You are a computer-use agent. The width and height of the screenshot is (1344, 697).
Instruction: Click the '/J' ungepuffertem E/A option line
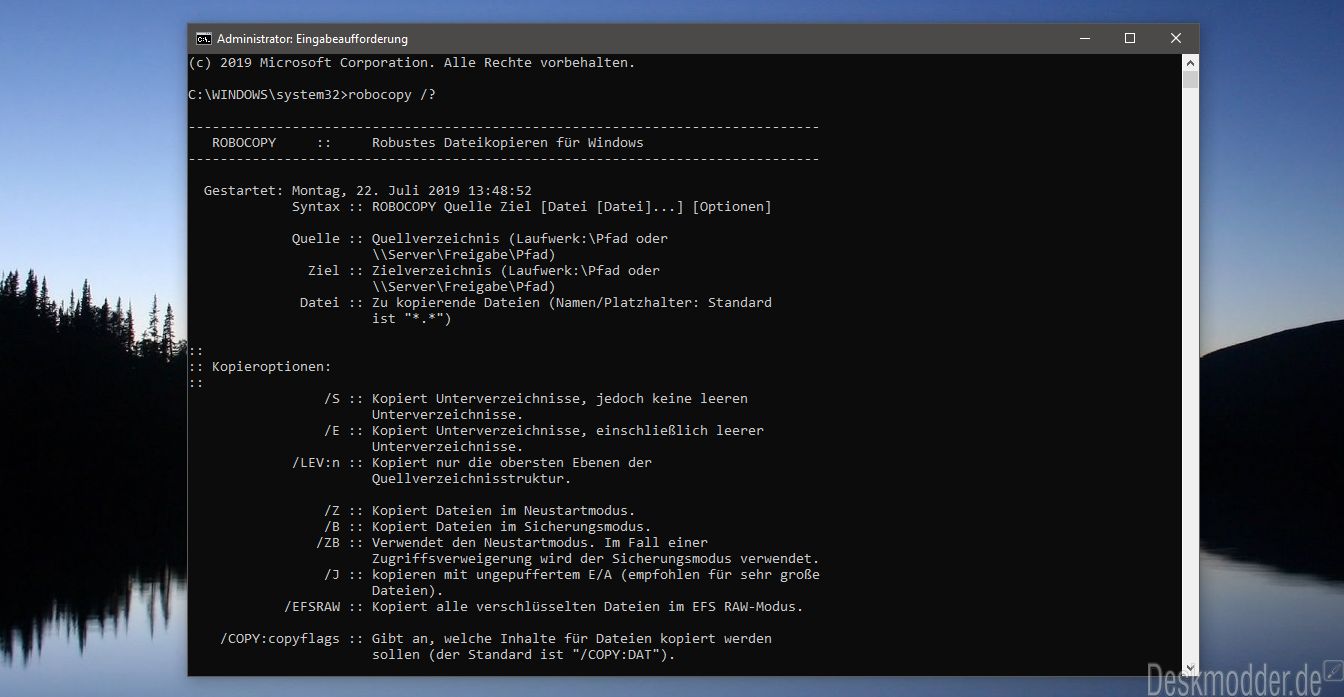(x=572, y=575)
